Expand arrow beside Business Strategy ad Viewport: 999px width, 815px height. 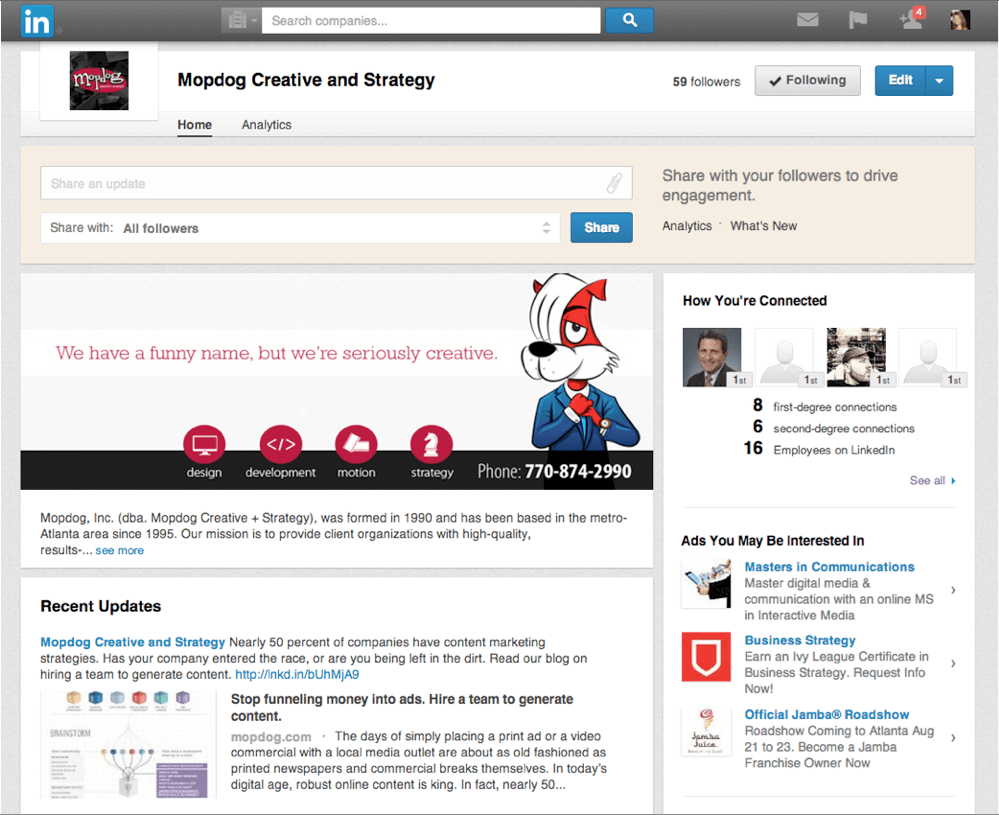coord(953,663)
